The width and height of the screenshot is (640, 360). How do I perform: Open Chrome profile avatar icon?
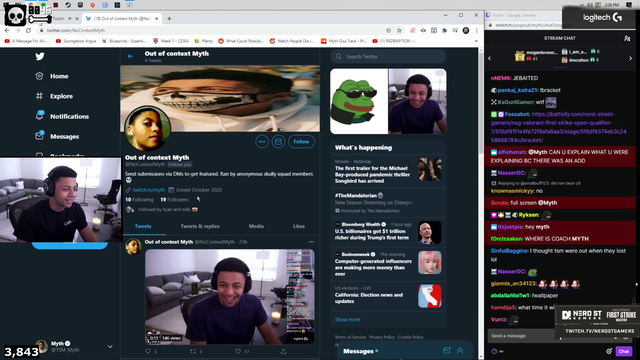click(466, 31)
